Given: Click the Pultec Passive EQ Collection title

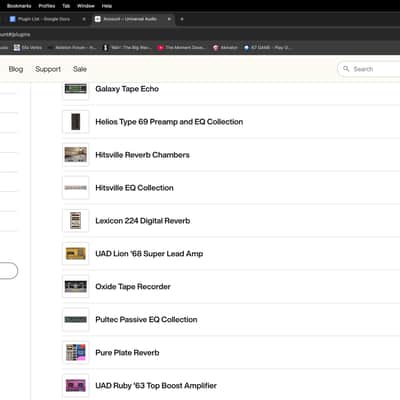Looking at the screenshot, I should [146, 319].
